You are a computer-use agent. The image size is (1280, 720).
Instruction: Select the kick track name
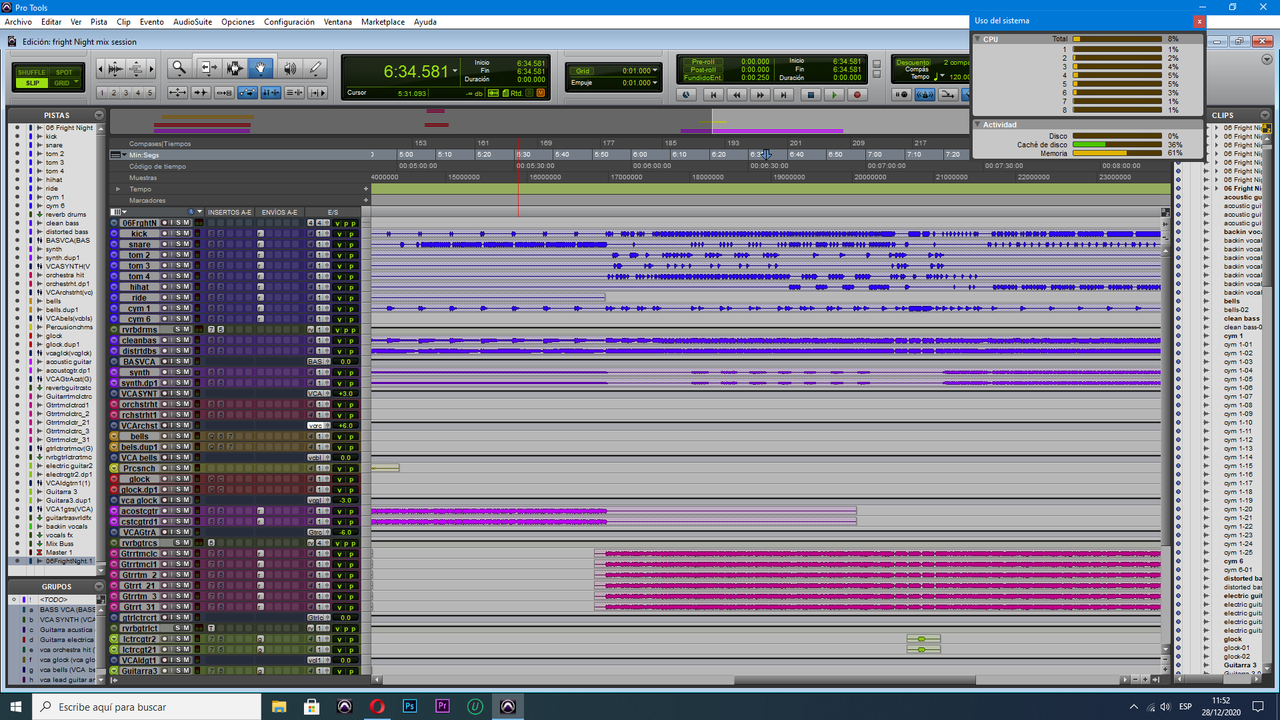coord(139,234)
